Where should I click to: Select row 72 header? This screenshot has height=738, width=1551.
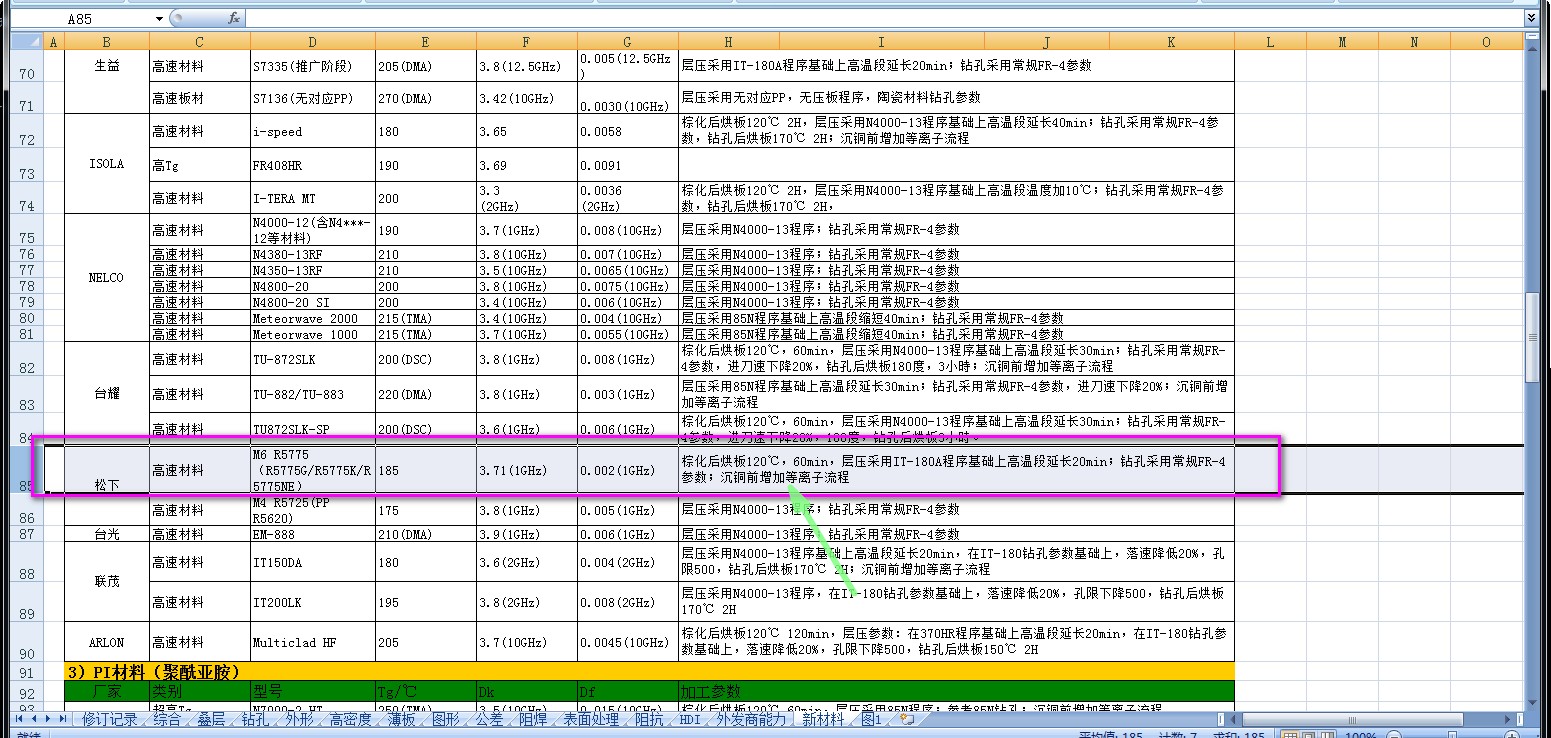(27, 131)
